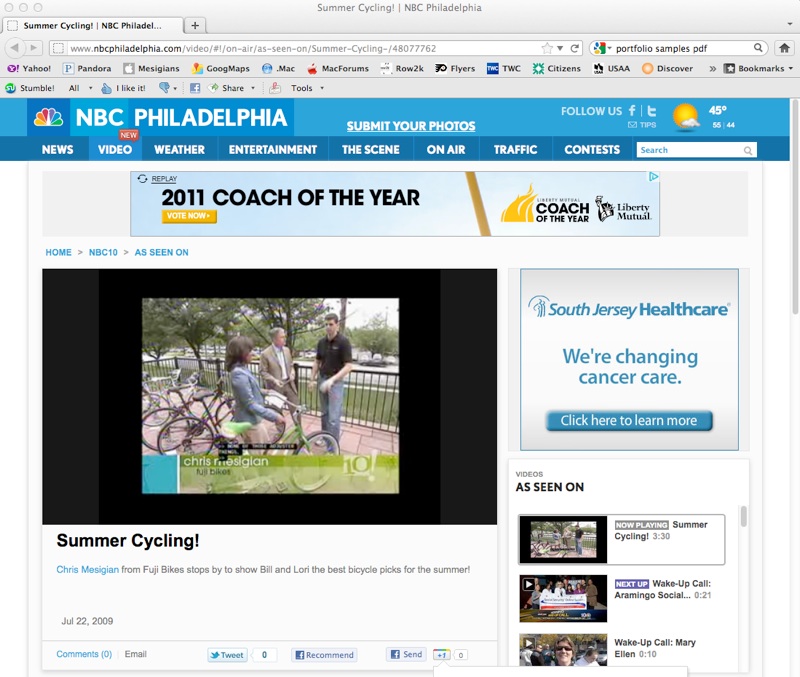Viewport: 800px width, 677px height.
Task: Click the weather sun-and-cloud icon
Action: [x=686, y=117]
